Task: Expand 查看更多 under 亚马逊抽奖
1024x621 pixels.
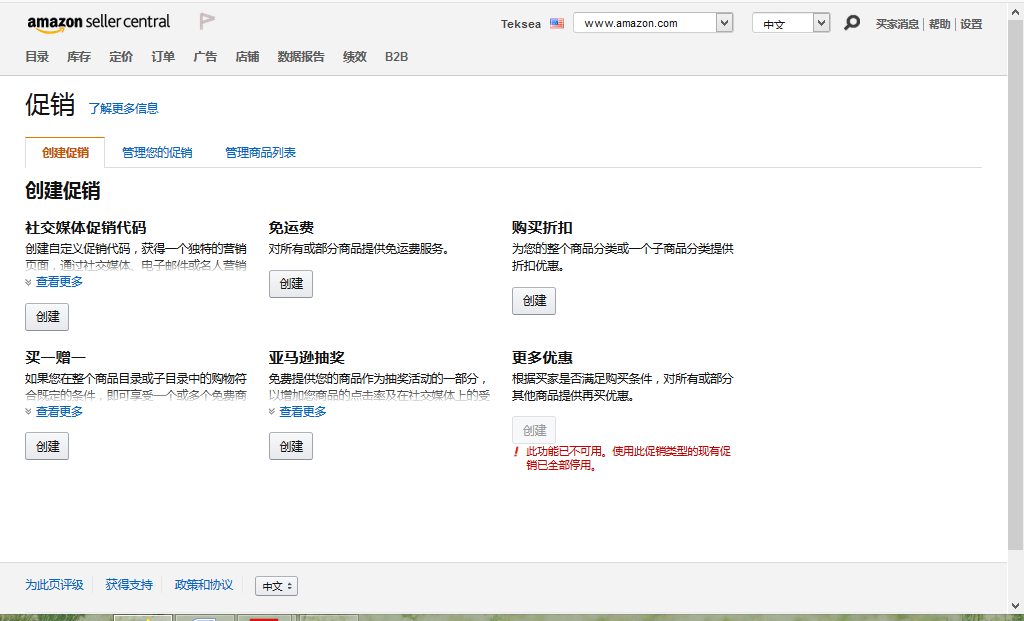Action: click(303, 412)
